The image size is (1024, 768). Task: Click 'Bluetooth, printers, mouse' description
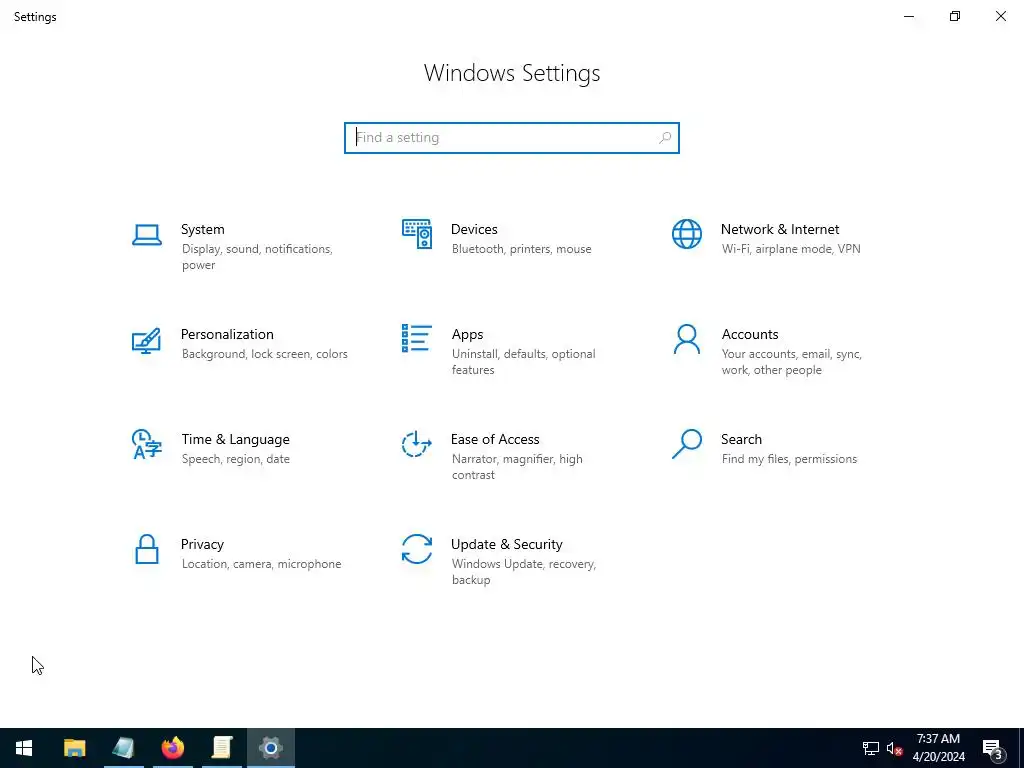(522, 249)
